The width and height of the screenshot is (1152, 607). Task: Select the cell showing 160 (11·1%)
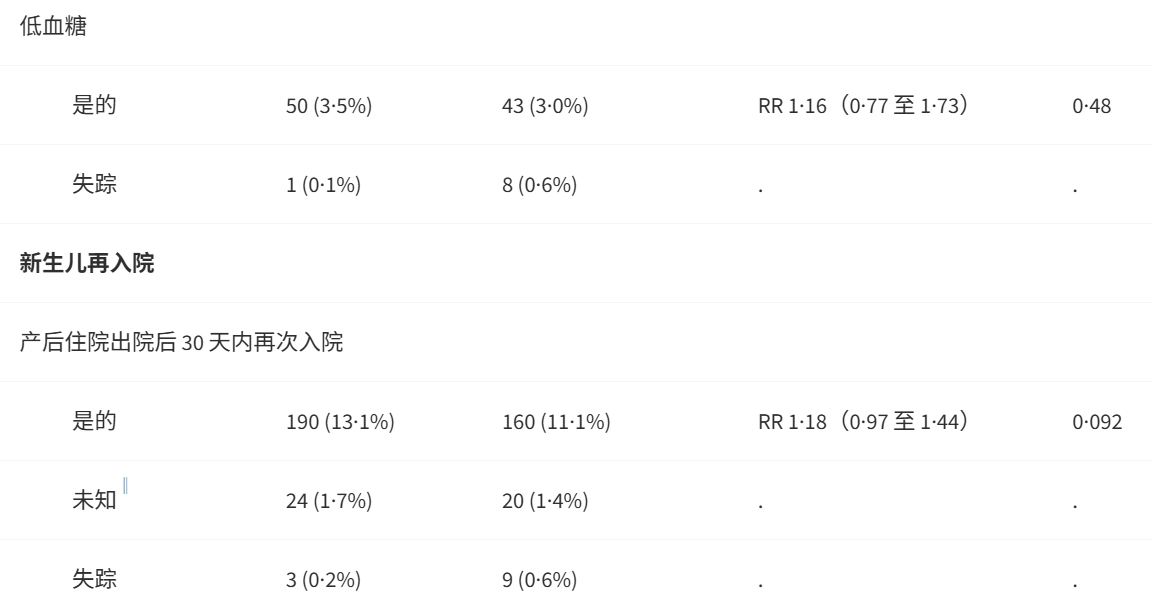pos(556,422)
